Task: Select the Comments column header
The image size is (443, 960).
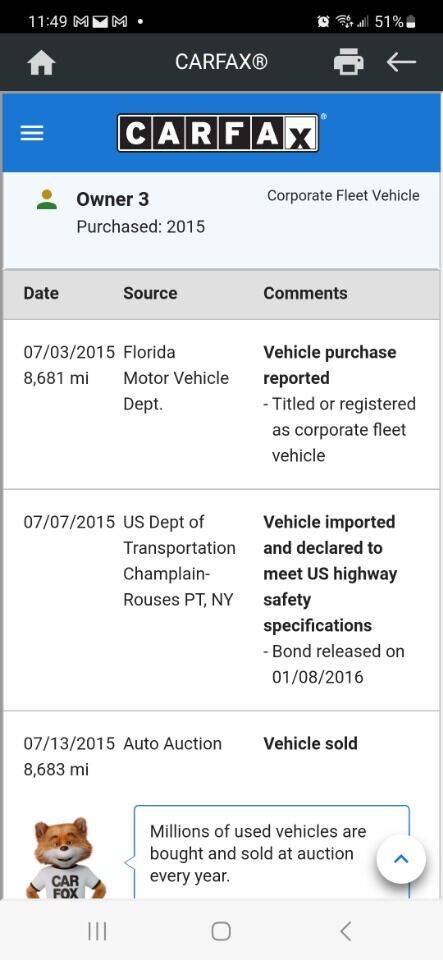Action: click(x=305, y=293)
